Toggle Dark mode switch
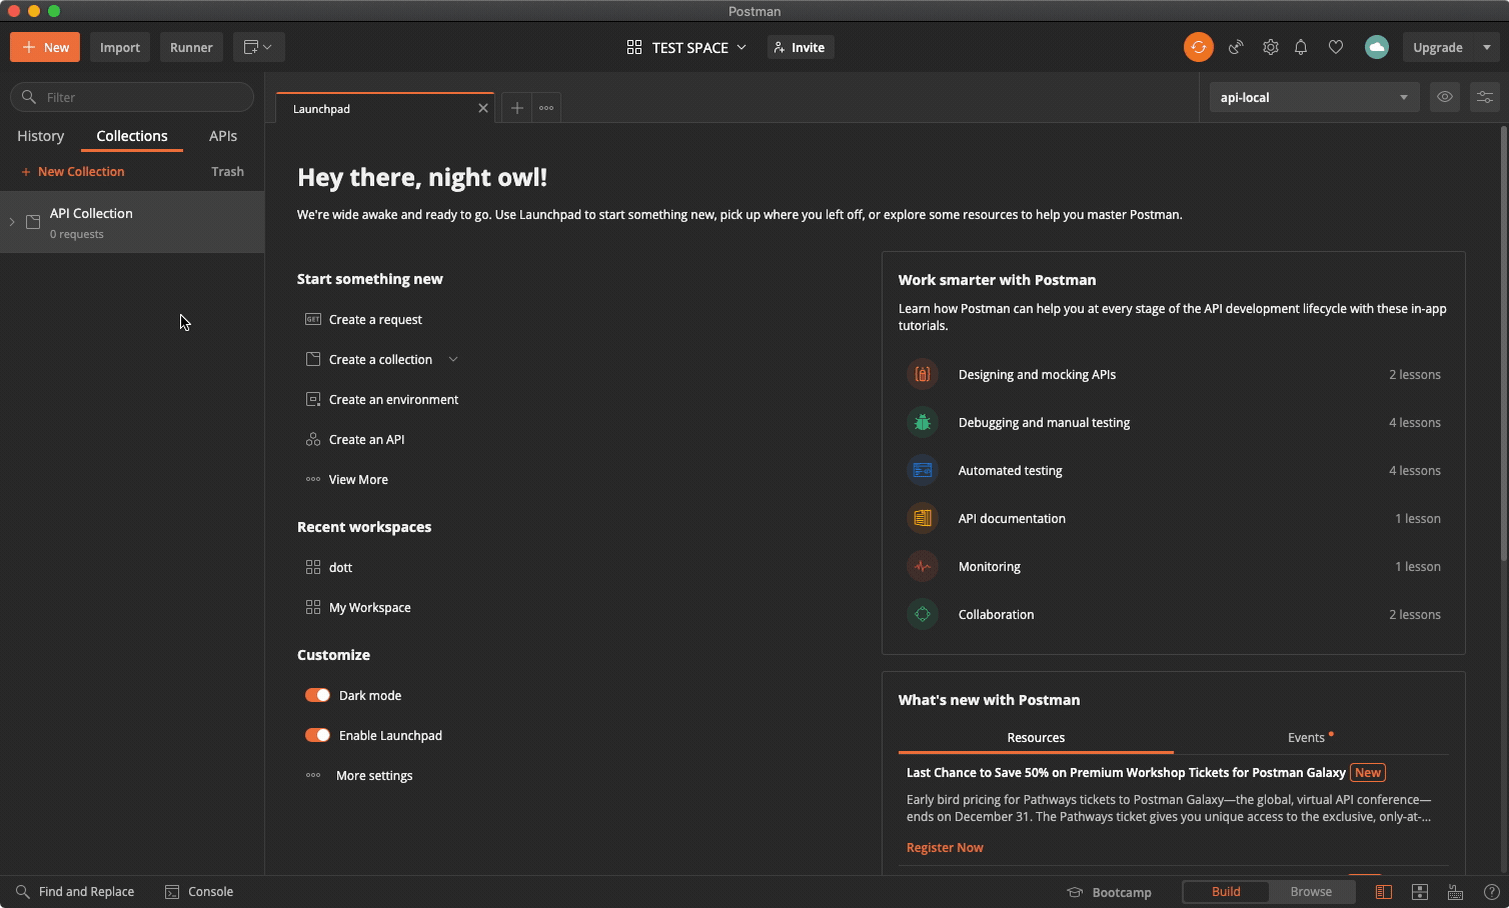 (x=317, y=695)
